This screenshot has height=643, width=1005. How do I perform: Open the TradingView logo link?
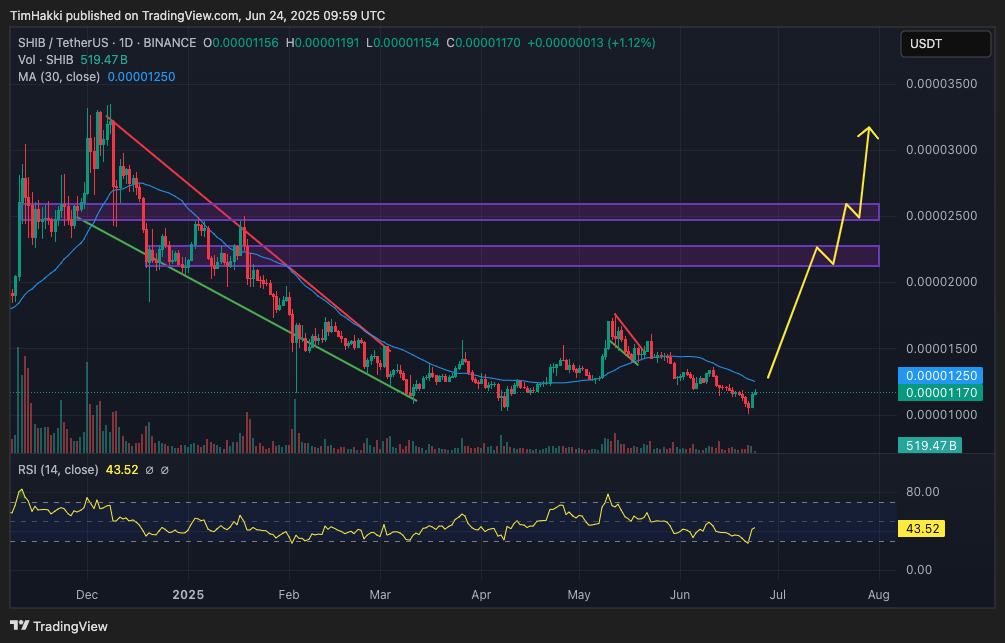[x=59, y=626]
